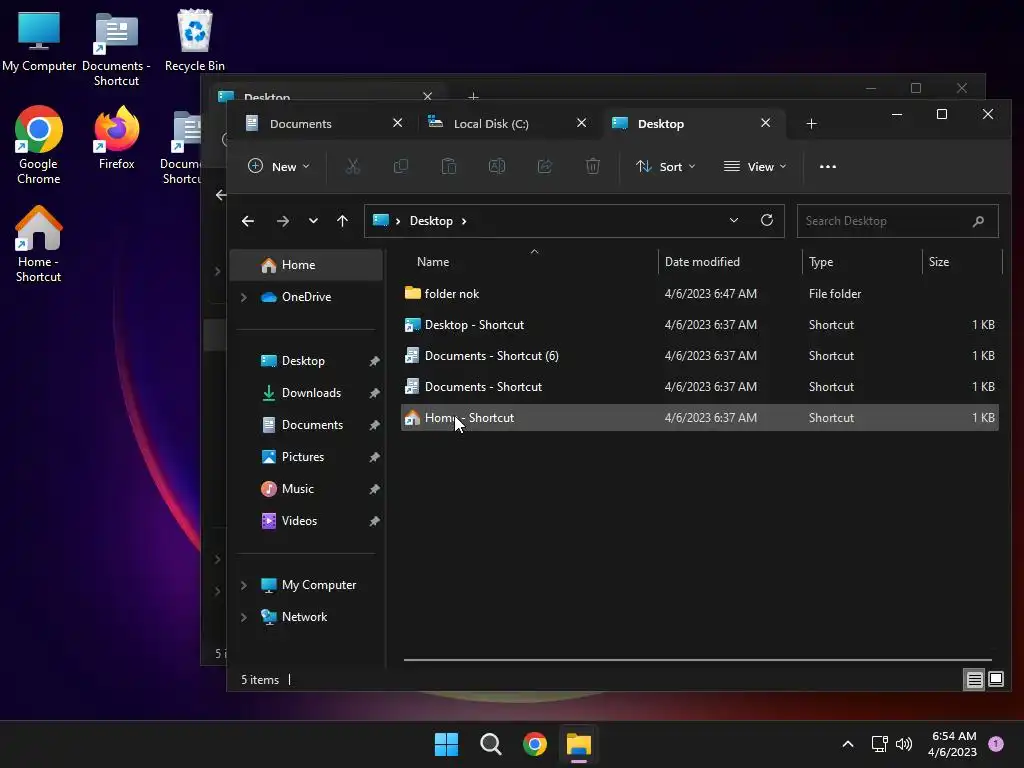
Task: Select the My Computer desktop icon
Action: [x=39, y=40]
